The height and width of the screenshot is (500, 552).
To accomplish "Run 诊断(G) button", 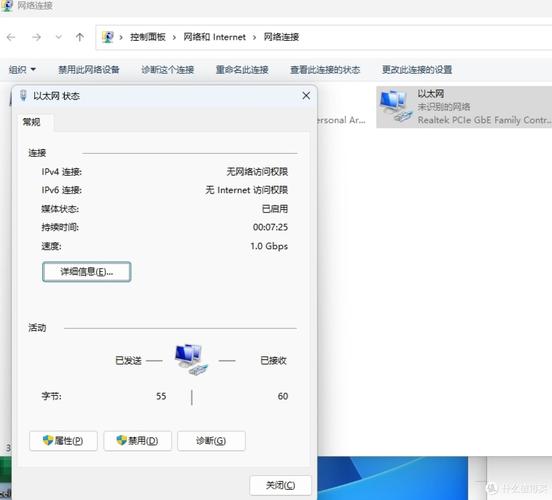I will pos(211,441).
